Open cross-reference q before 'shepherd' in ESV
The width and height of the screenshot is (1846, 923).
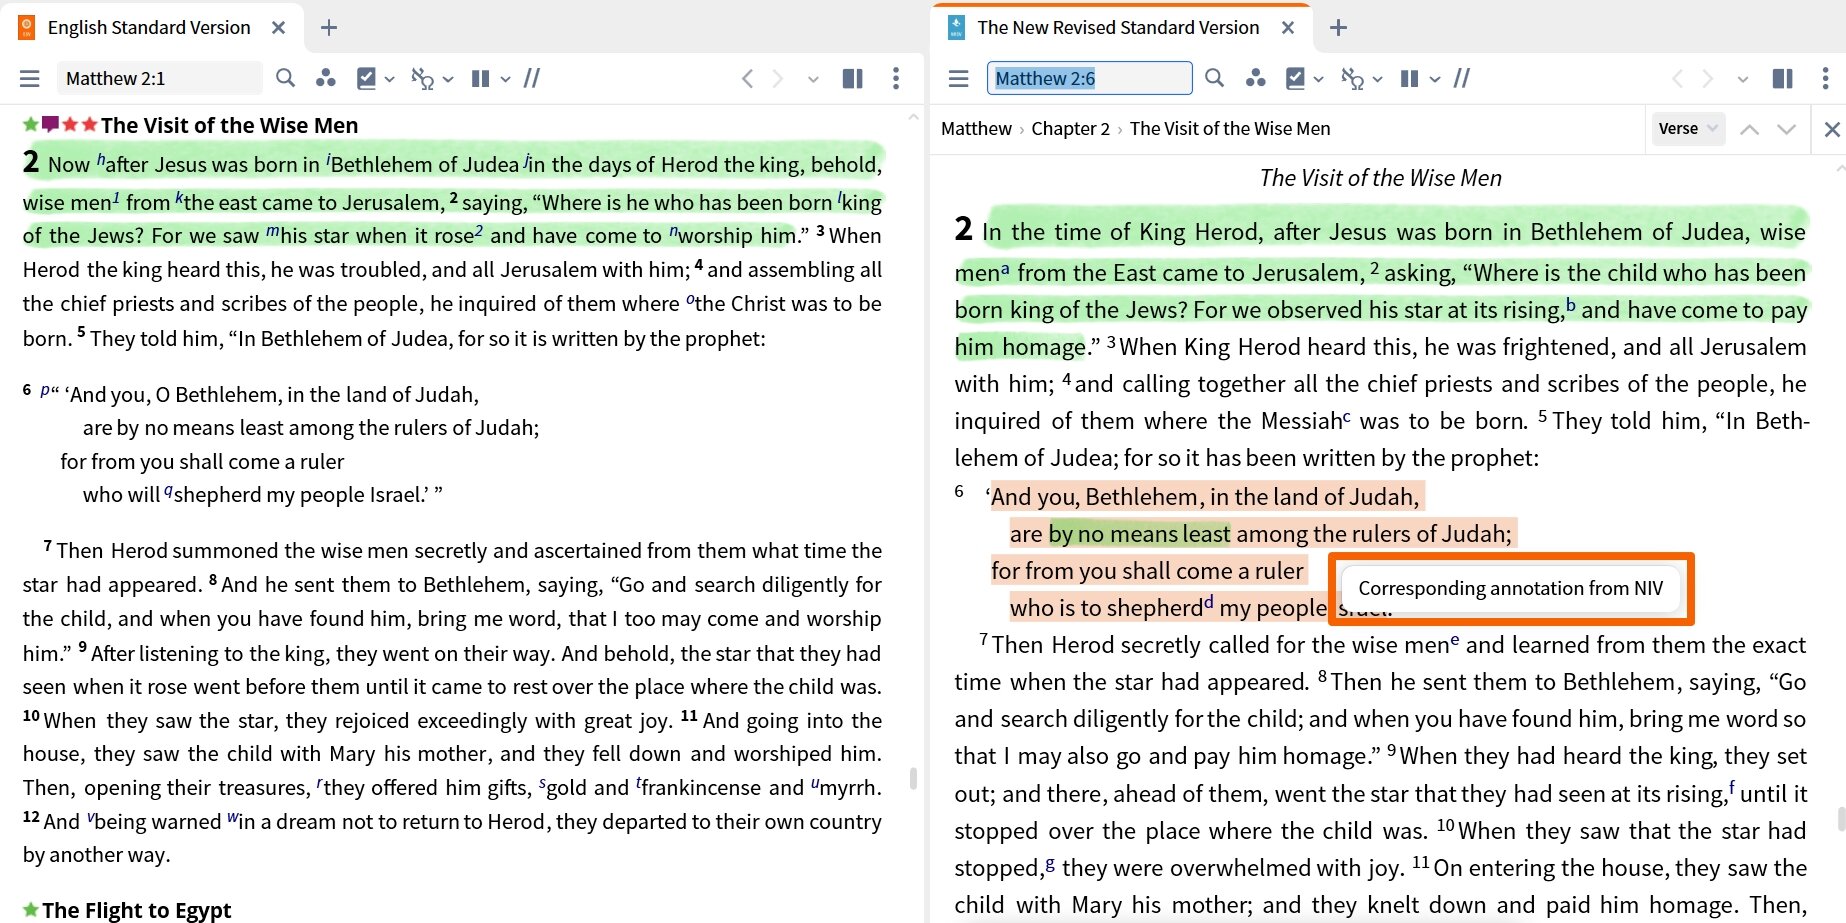168,491
